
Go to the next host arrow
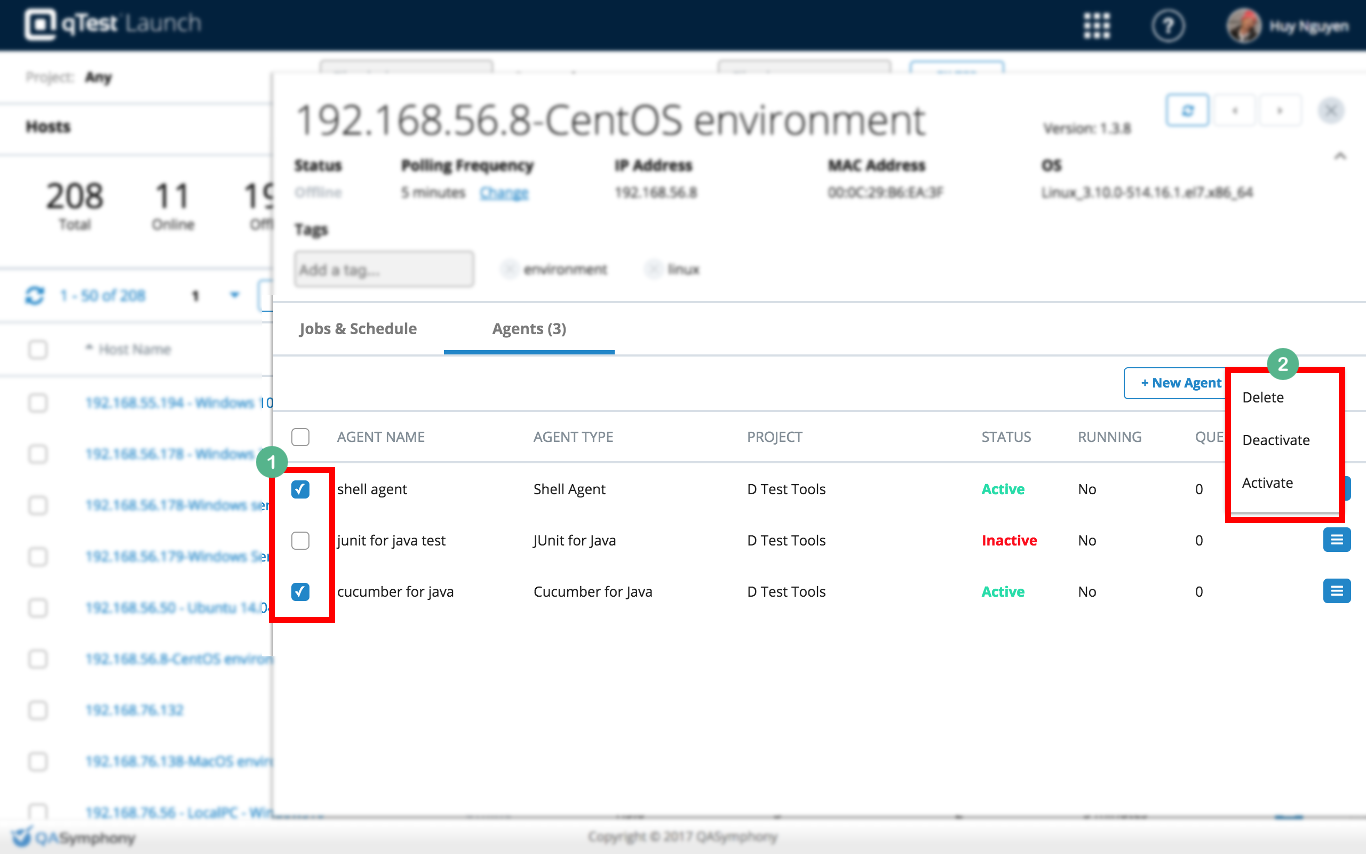pos(1279,111)
